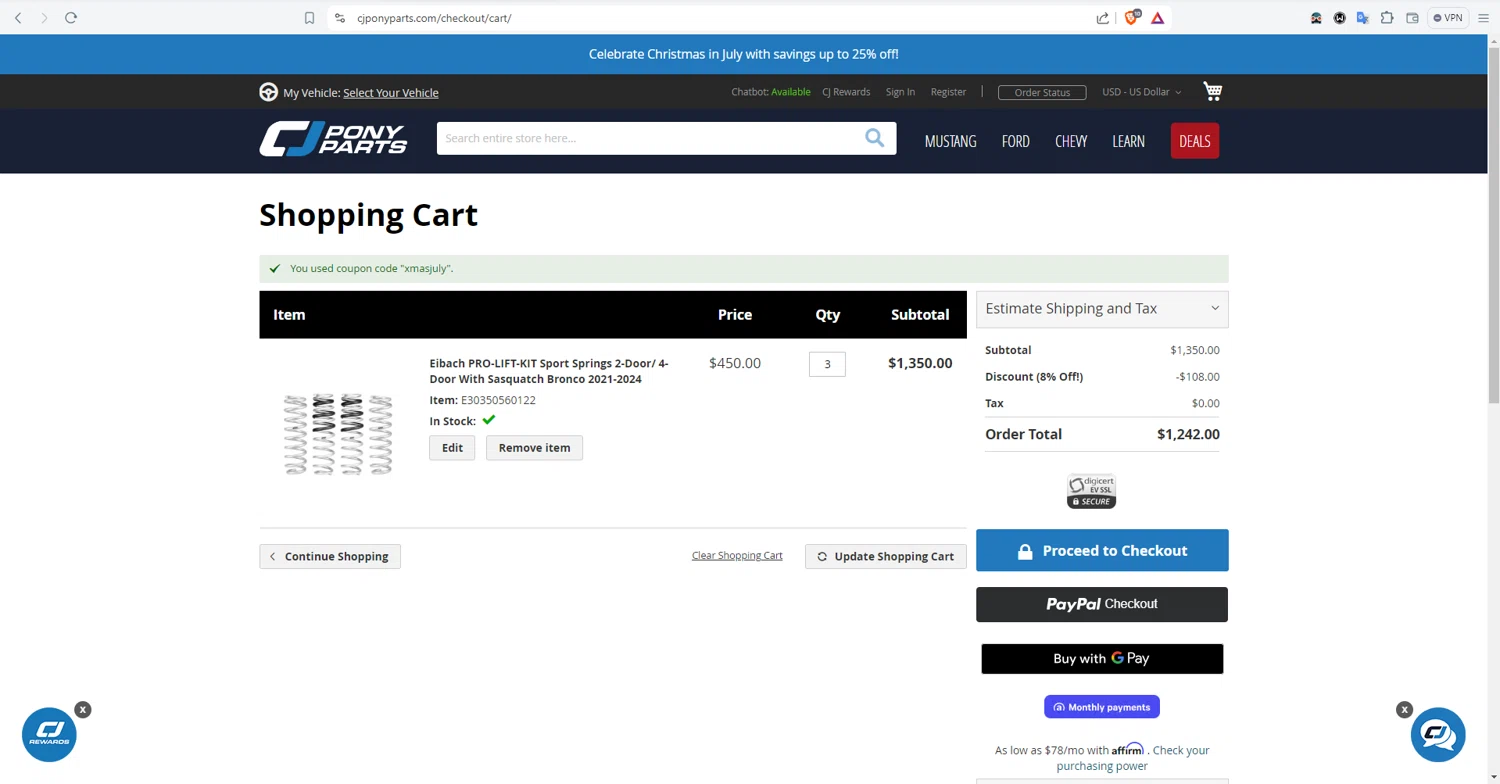Click the VPN button in the toolbar
Viewport: 1500px width, 784px height.
click(x=1447, y=18)
